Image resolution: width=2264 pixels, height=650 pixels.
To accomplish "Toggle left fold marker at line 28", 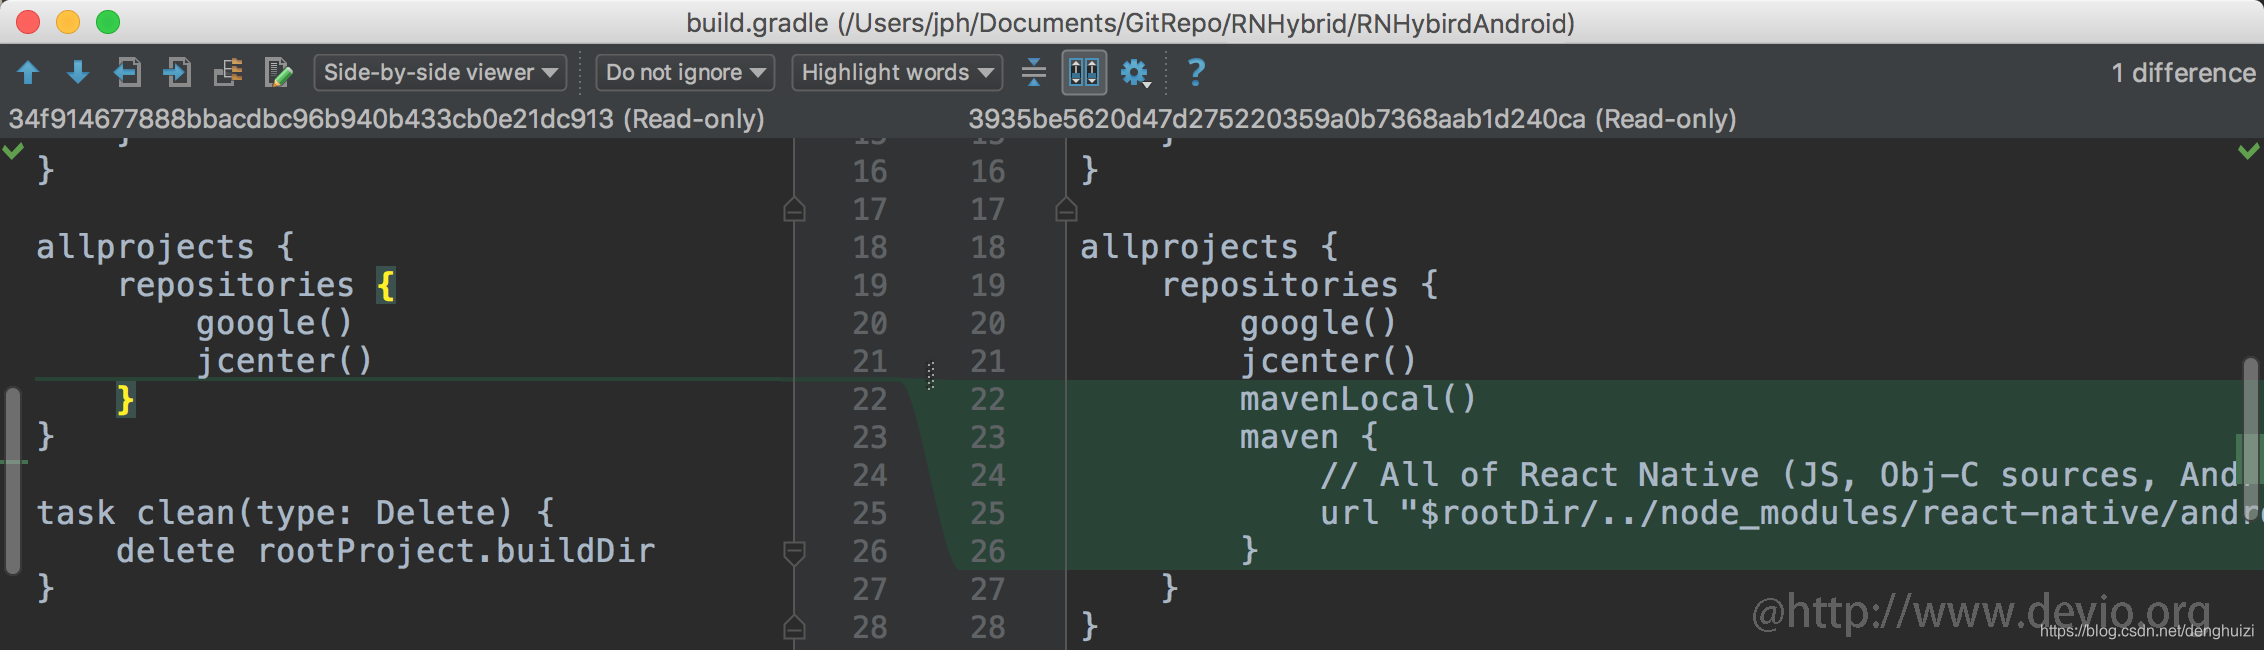I will [794, 628].
